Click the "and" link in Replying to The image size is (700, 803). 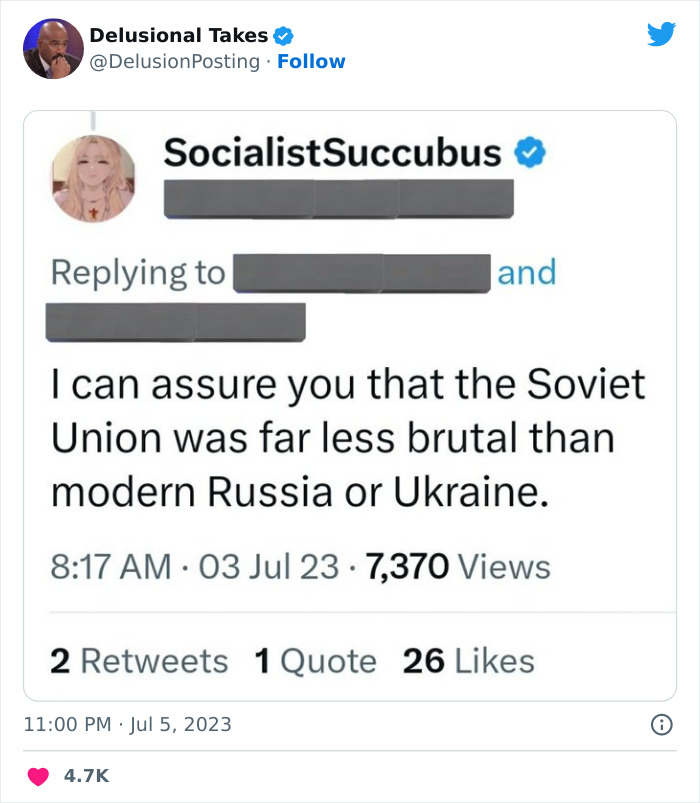526,272
